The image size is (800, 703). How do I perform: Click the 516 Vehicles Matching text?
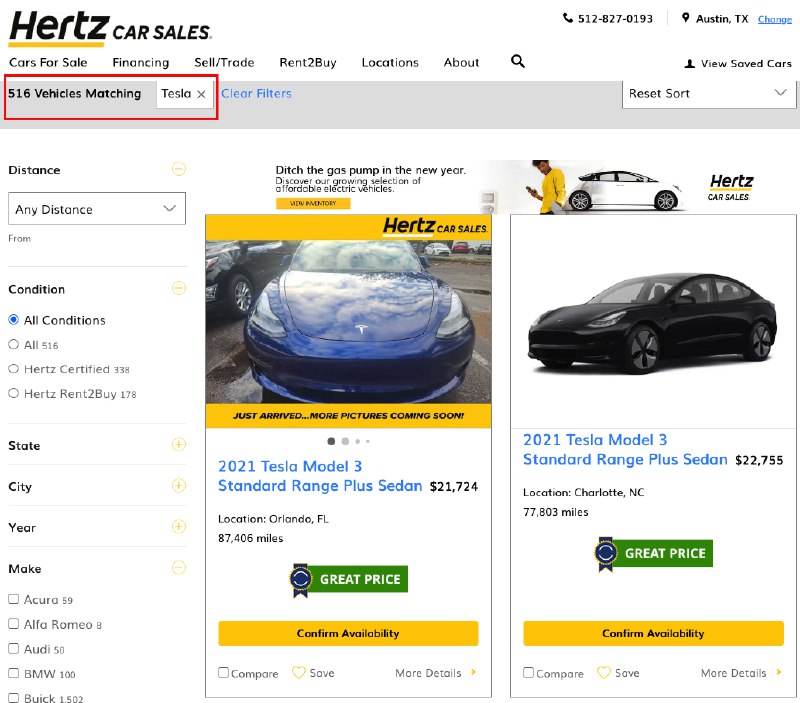click(74, 93)
